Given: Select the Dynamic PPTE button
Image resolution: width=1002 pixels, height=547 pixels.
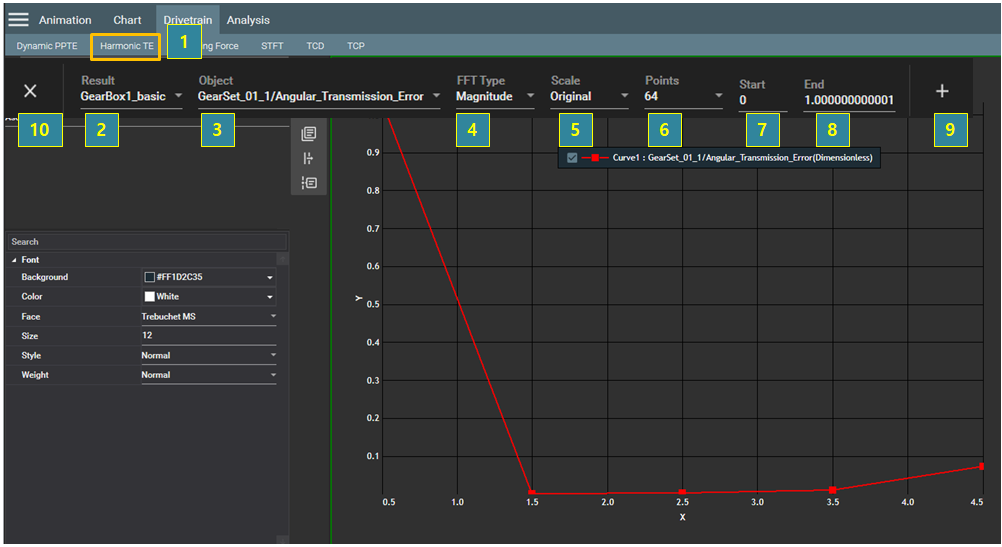Looking at the screenshot, I should point(47,46).
